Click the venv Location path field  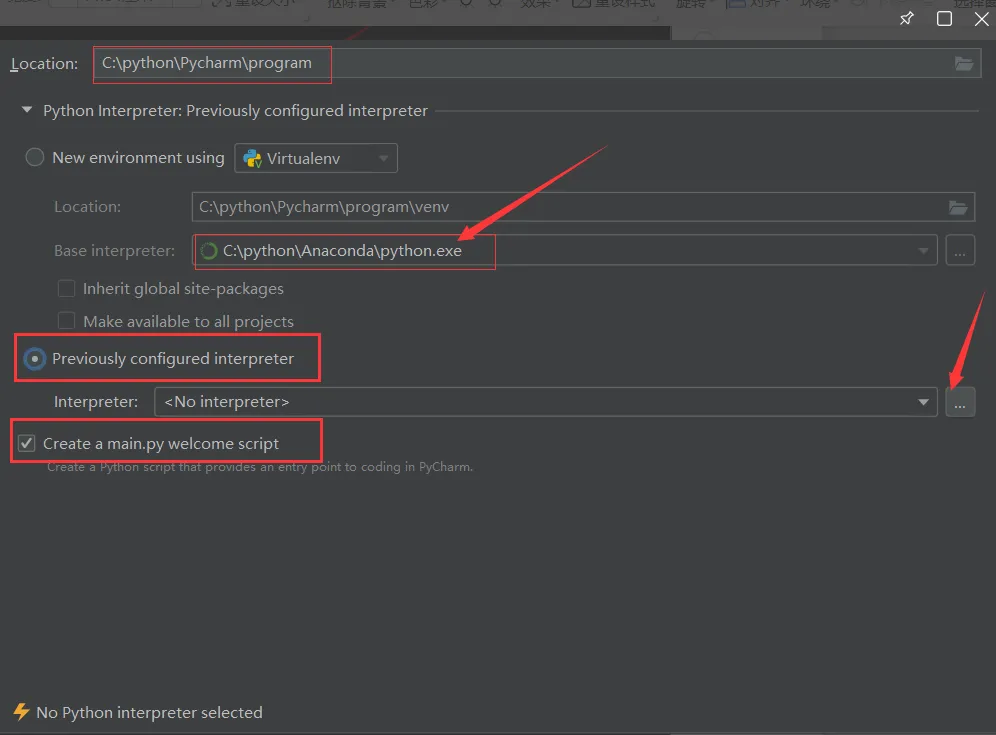(583, 207)
